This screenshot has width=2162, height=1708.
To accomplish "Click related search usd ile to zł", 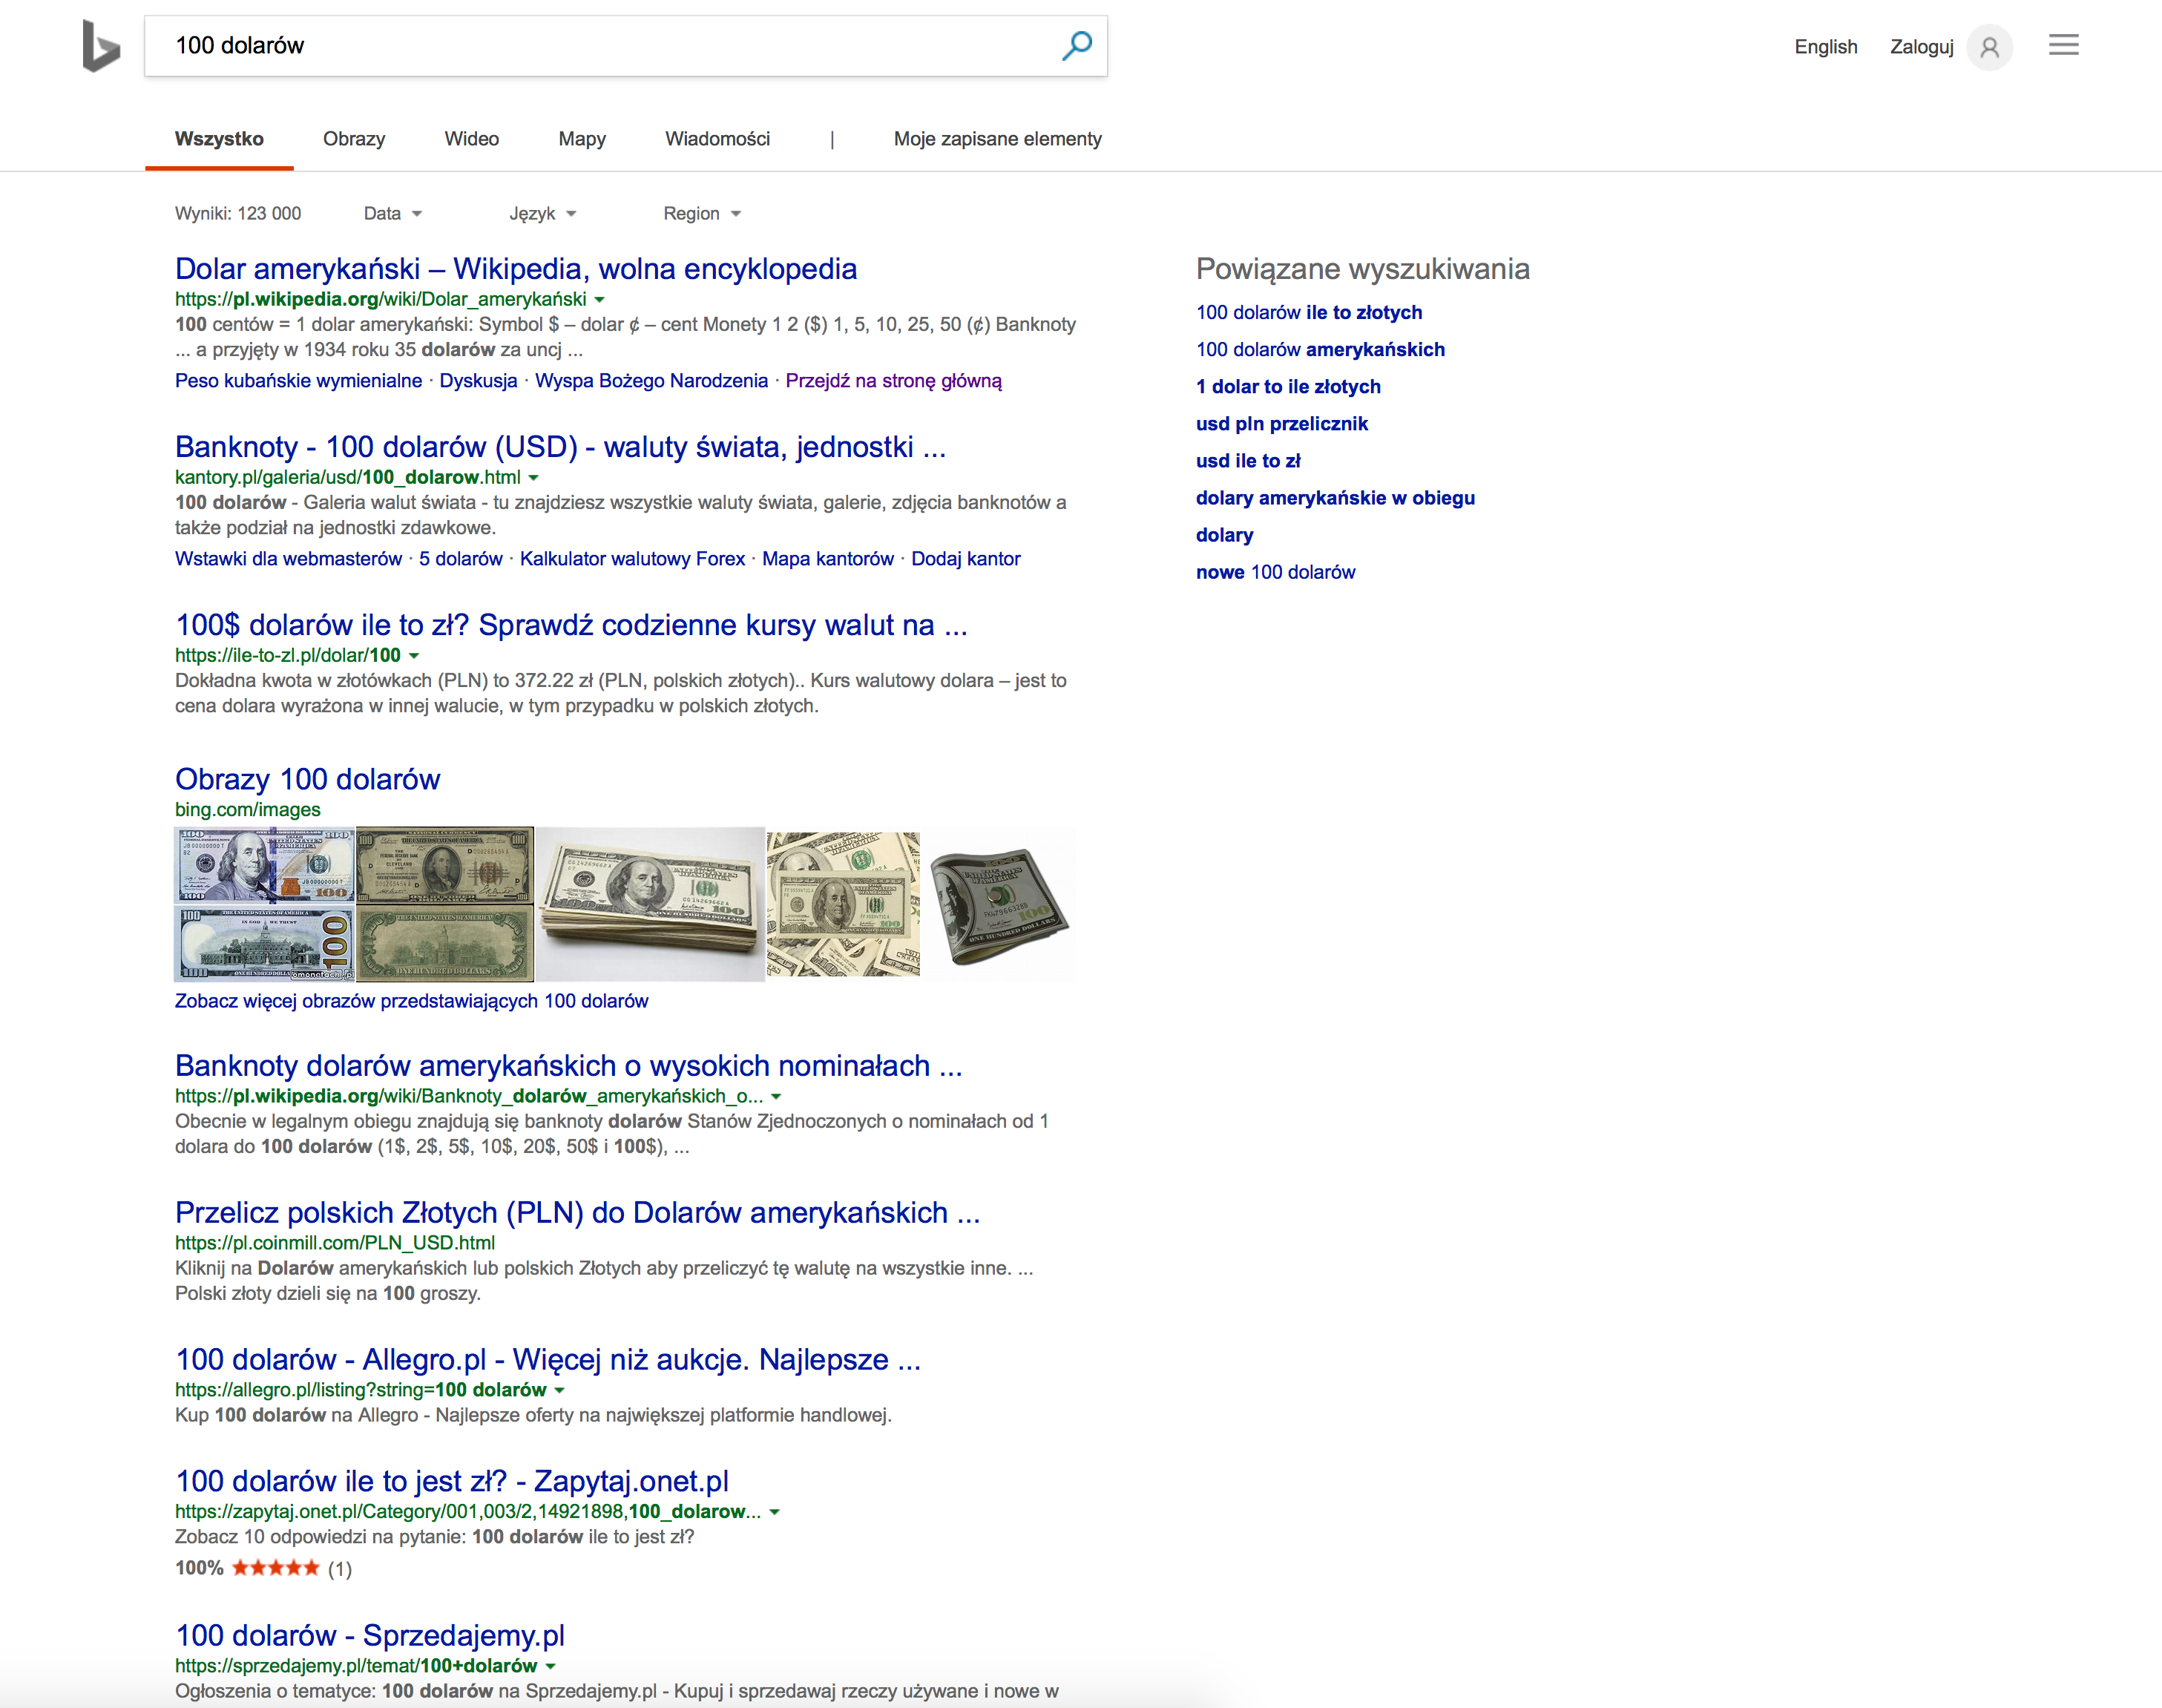I will click(1248, 460).
